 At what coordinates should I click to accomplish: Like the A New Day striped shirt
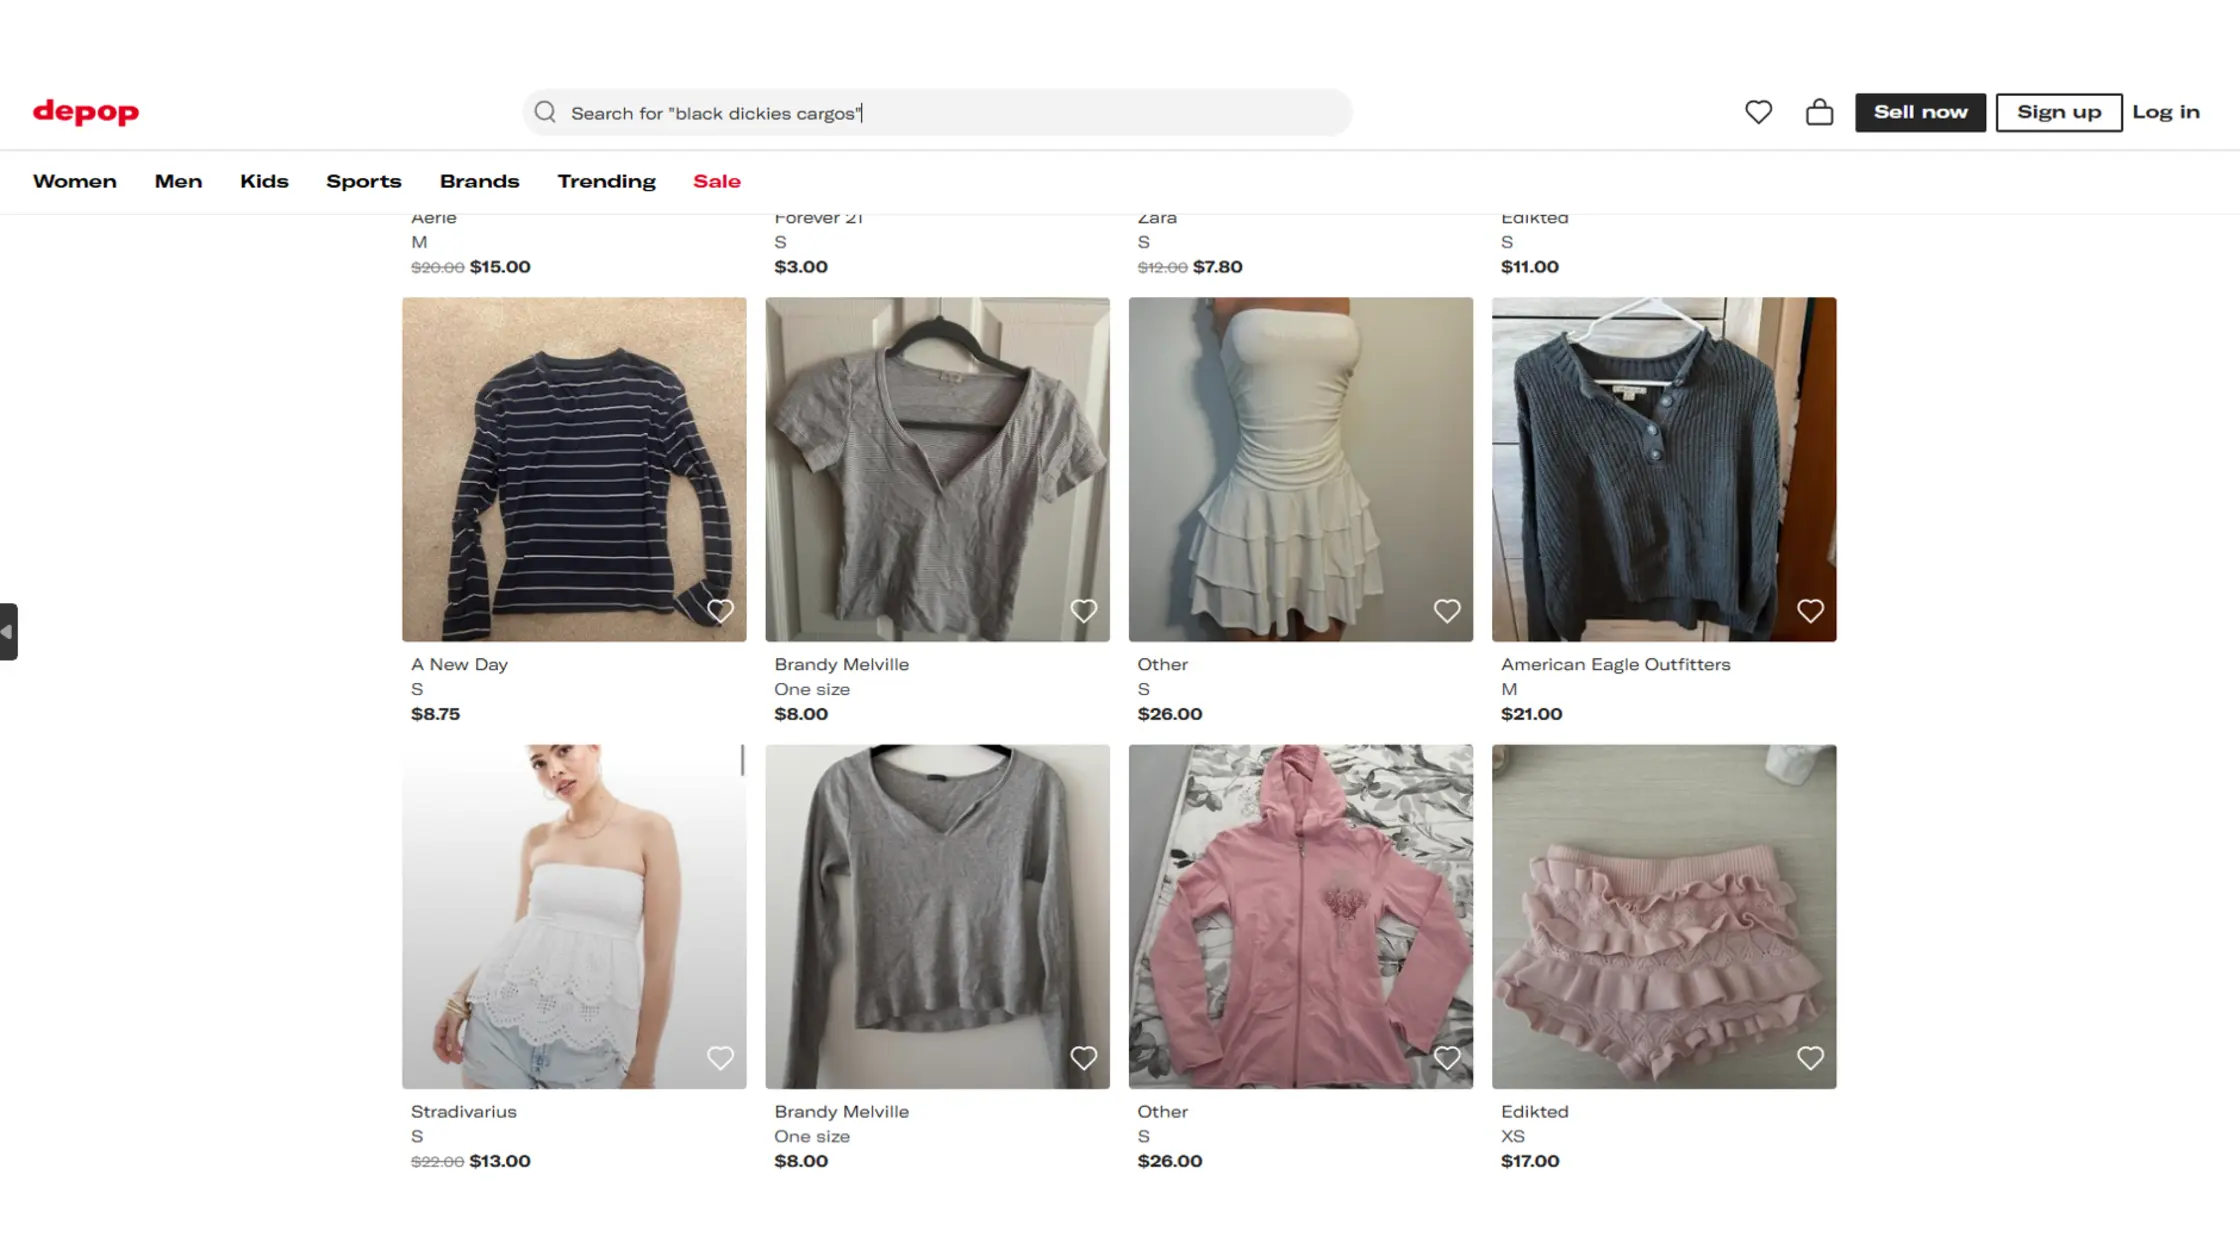721,610
